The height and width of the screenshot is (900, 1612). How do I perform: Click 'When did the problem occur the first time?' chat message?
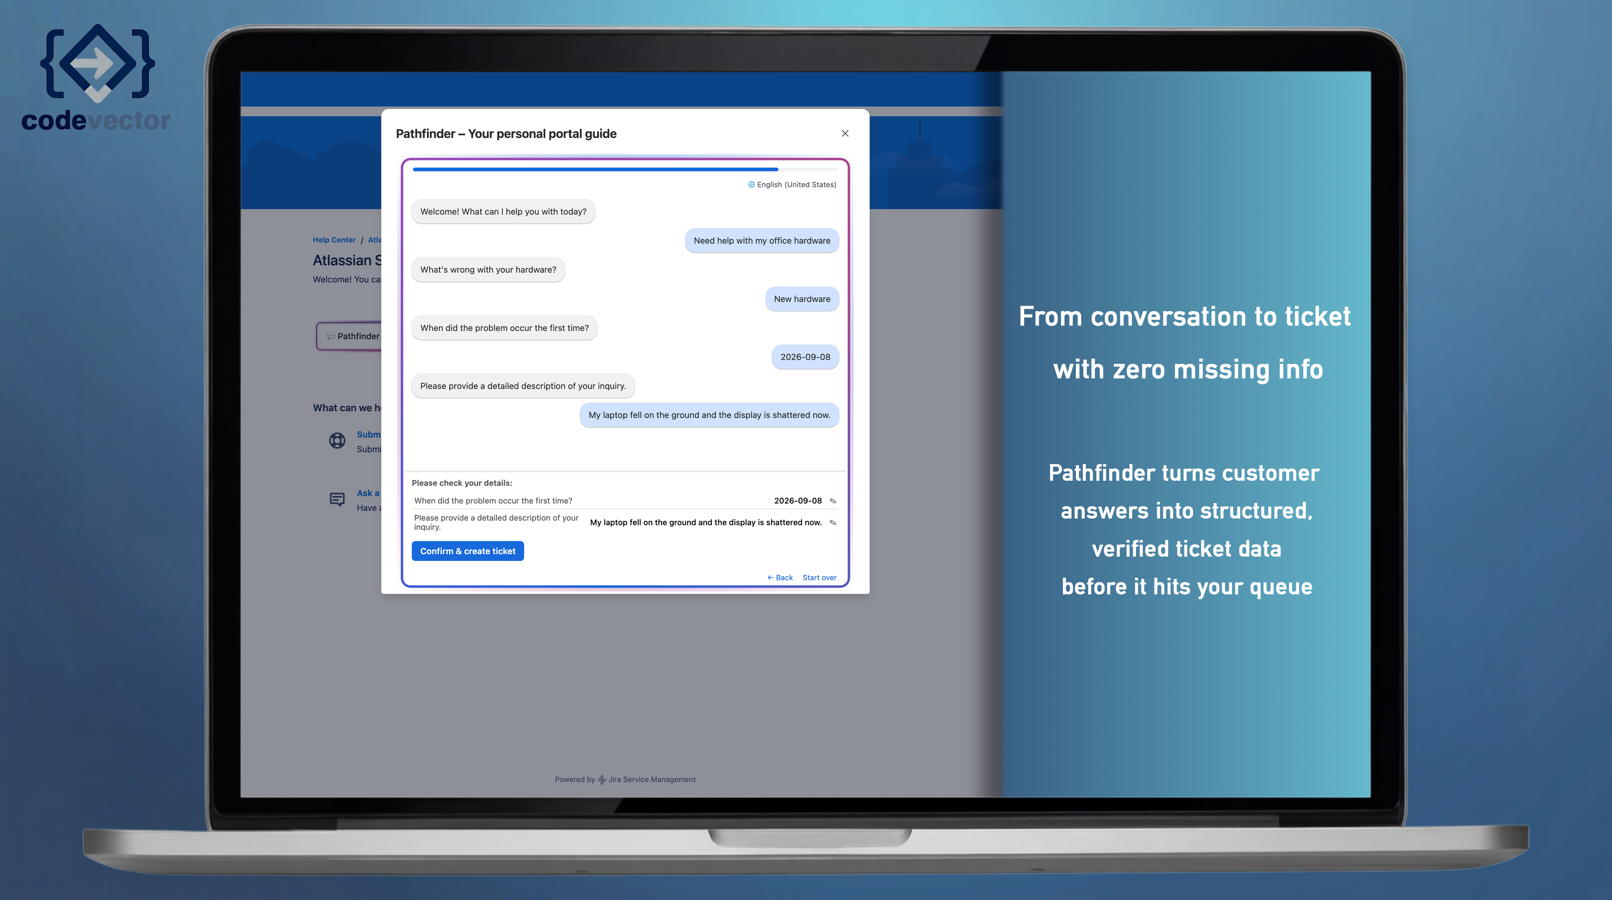(x=504, y=328)
